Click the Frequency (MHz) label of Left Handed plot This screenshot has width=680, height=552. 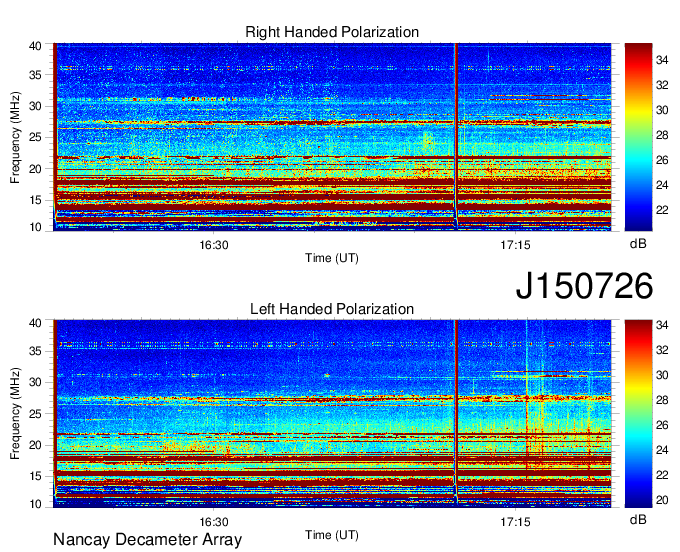click(15, 414)
